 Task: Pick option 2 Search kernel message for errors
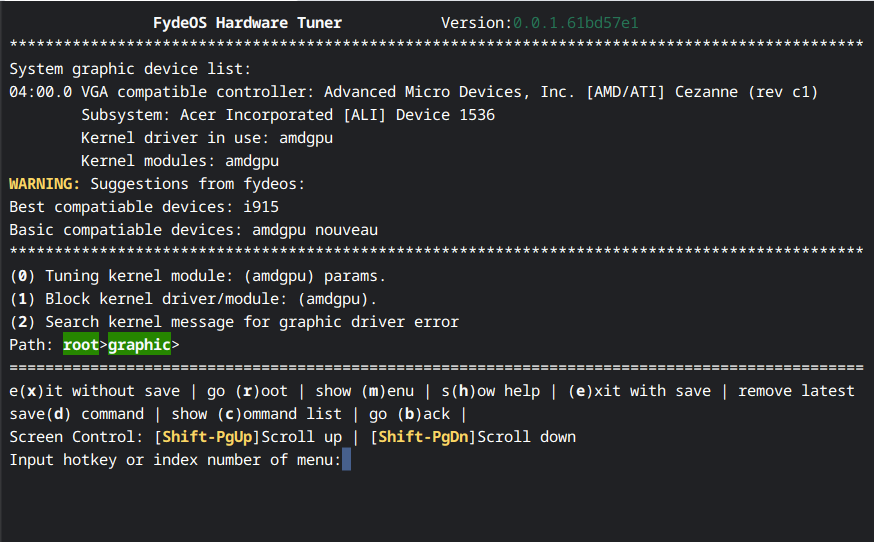[x=234, y=321]
